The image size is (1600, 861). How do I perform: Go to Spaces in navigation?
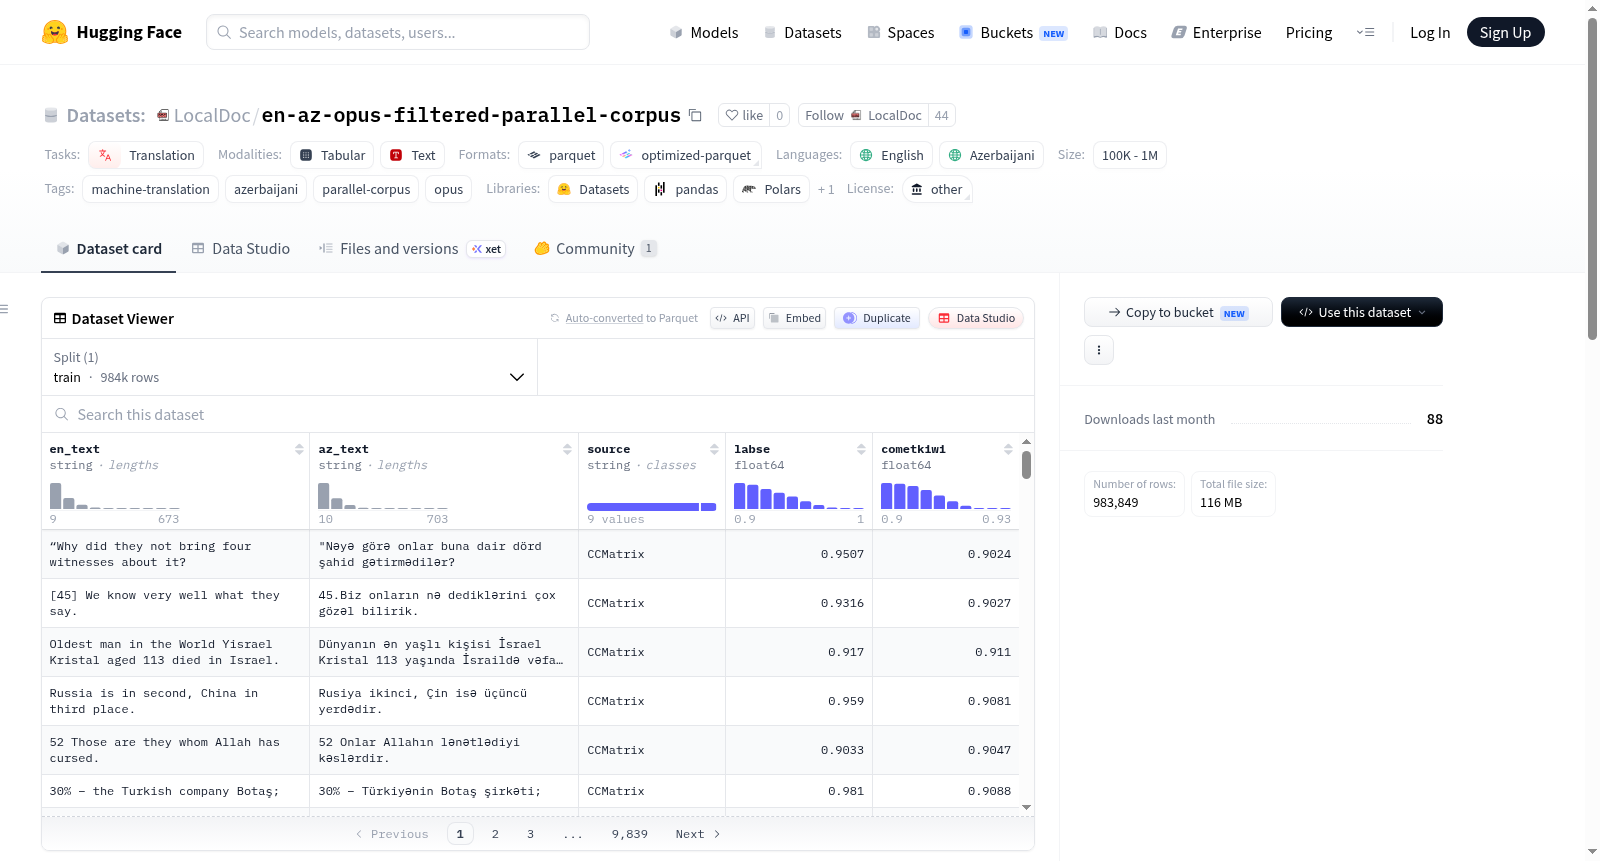tap(901, 32)
